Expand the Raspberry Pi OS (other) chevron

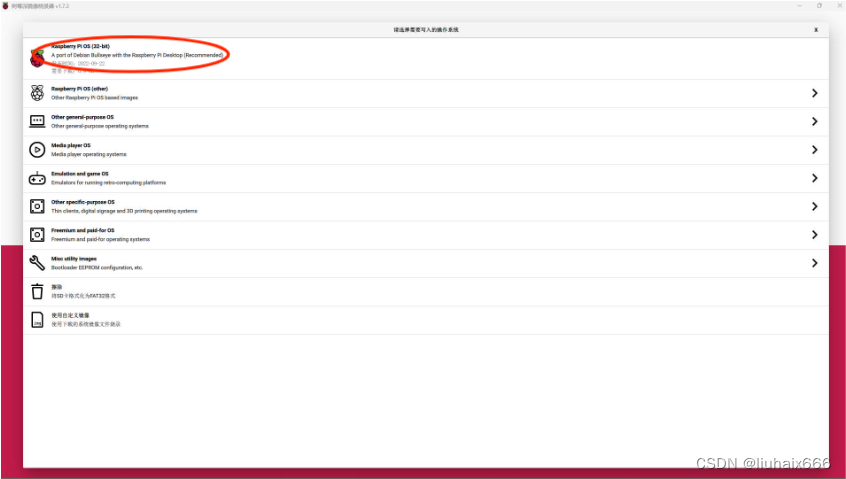(x=815, y=93)
